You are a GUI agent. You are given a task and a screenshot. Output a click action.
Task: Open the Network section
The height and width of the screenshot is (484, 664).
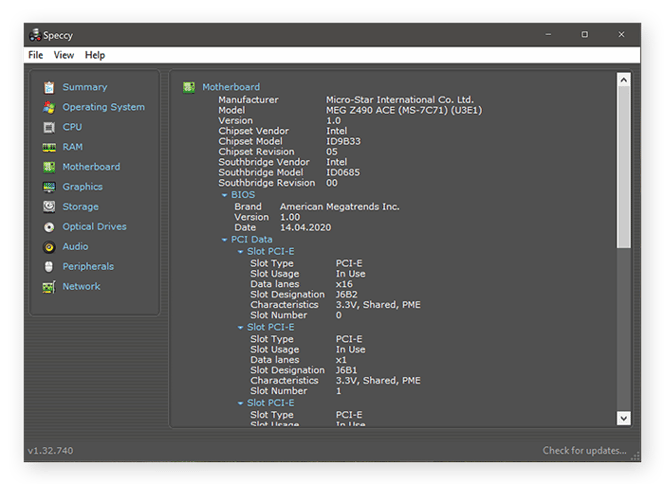[x=81, y=286]
